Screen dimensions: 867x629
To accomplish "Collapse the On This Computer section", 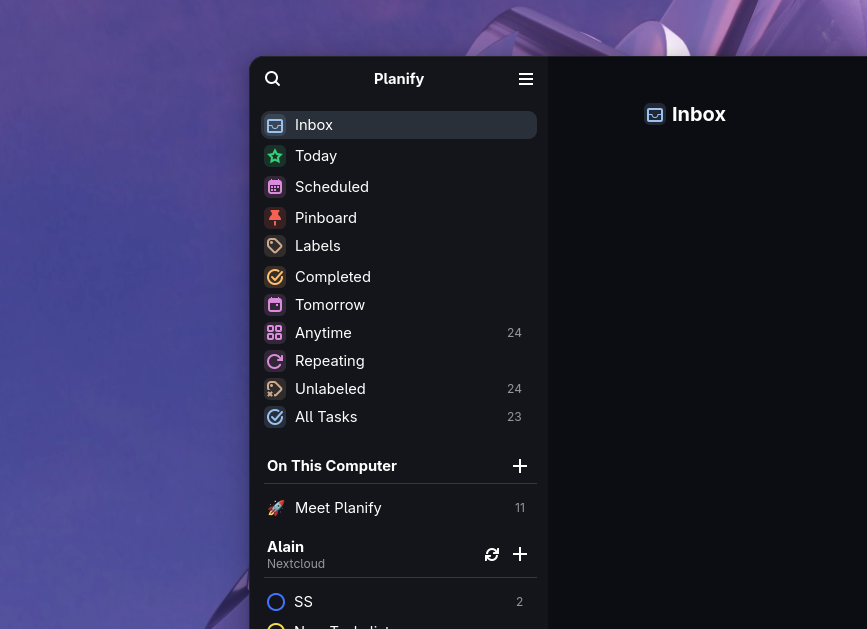I will coord(332,466).
